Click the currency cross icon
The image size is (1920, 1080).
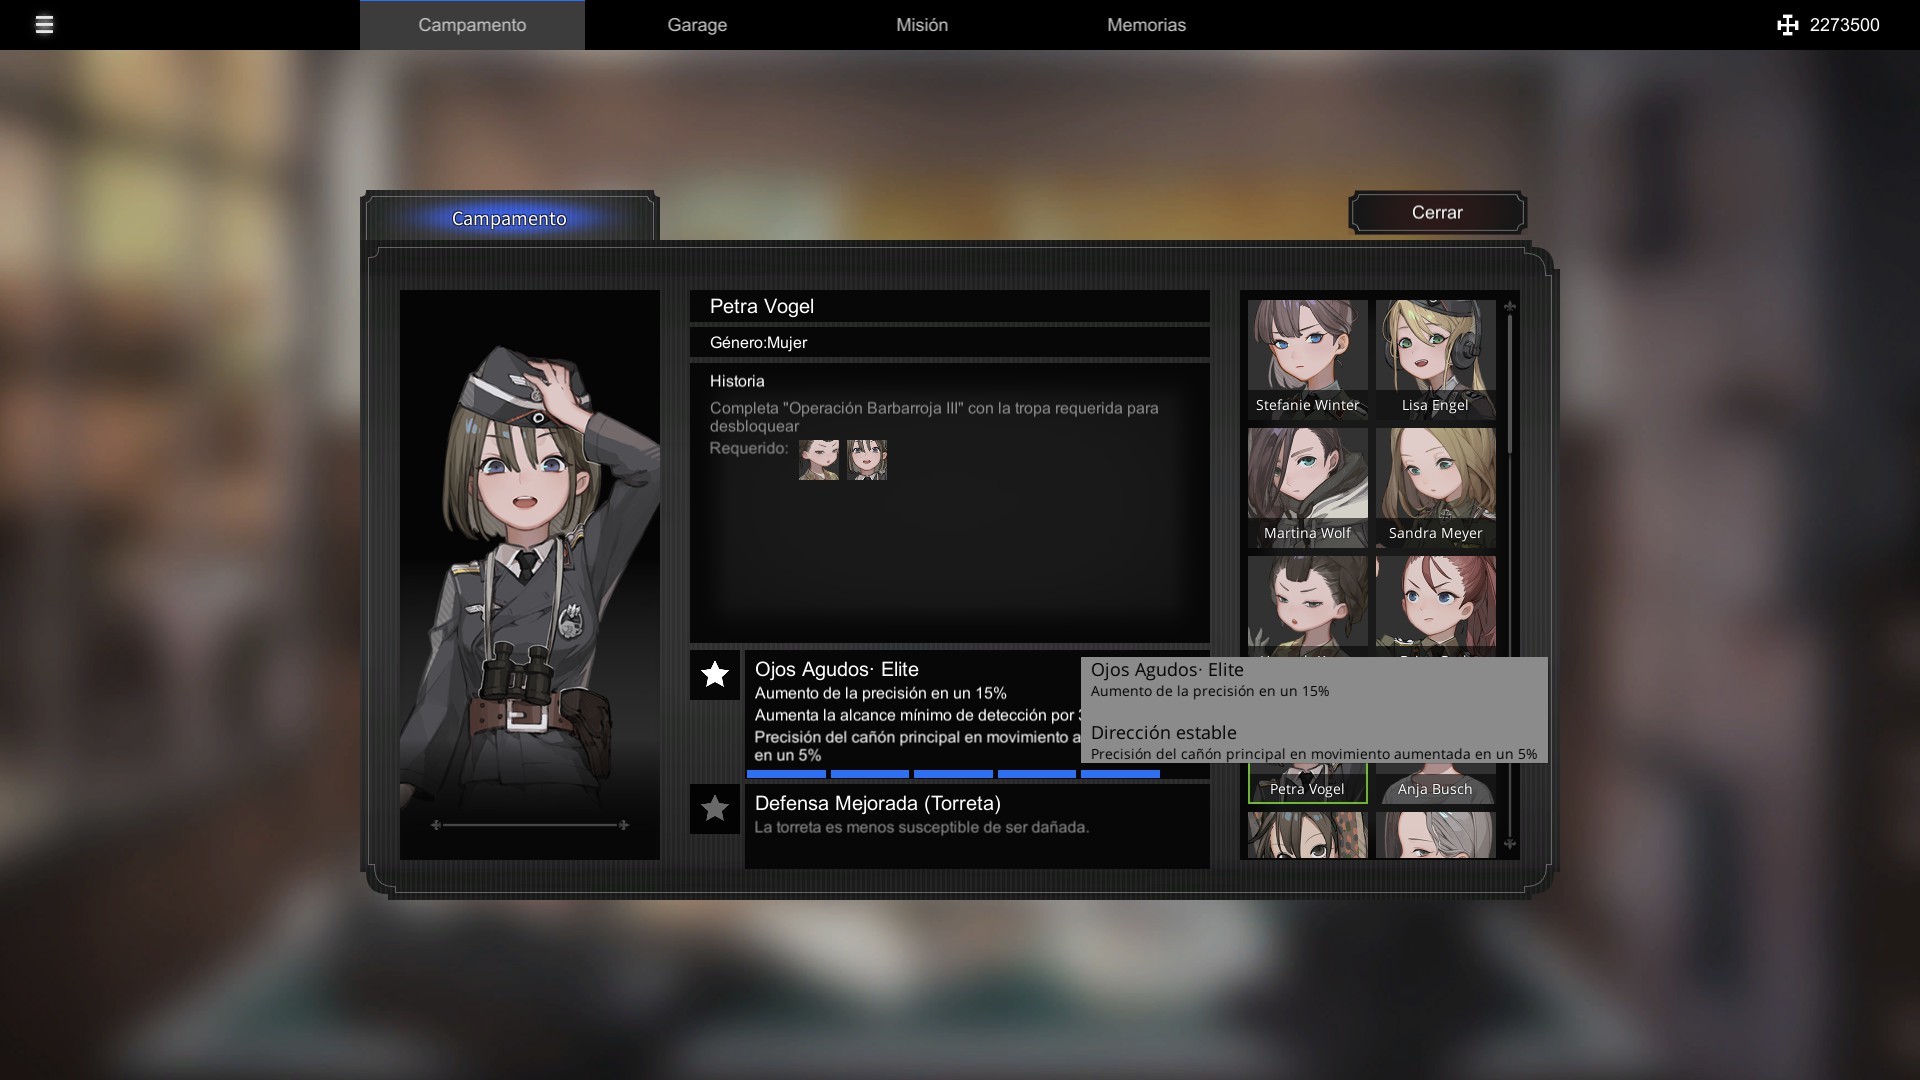1787,25
